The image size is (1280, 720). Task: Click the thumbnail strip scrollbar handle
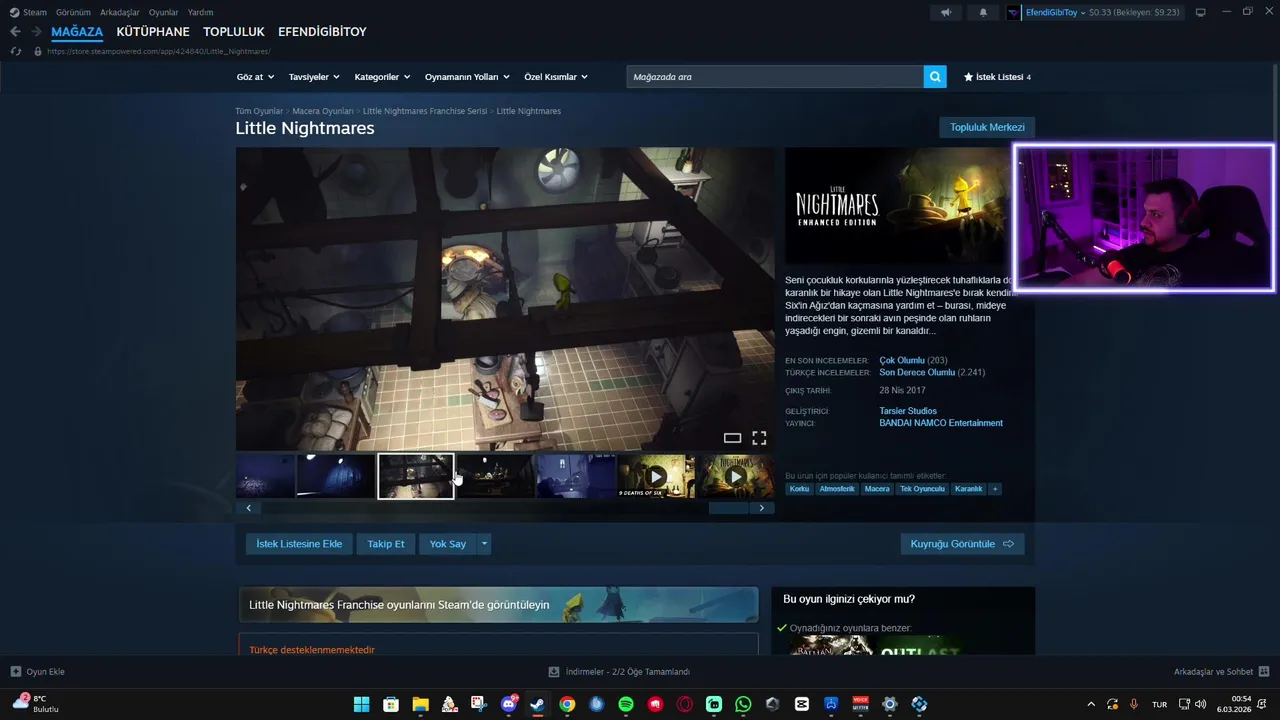click(x=729, y=508)
